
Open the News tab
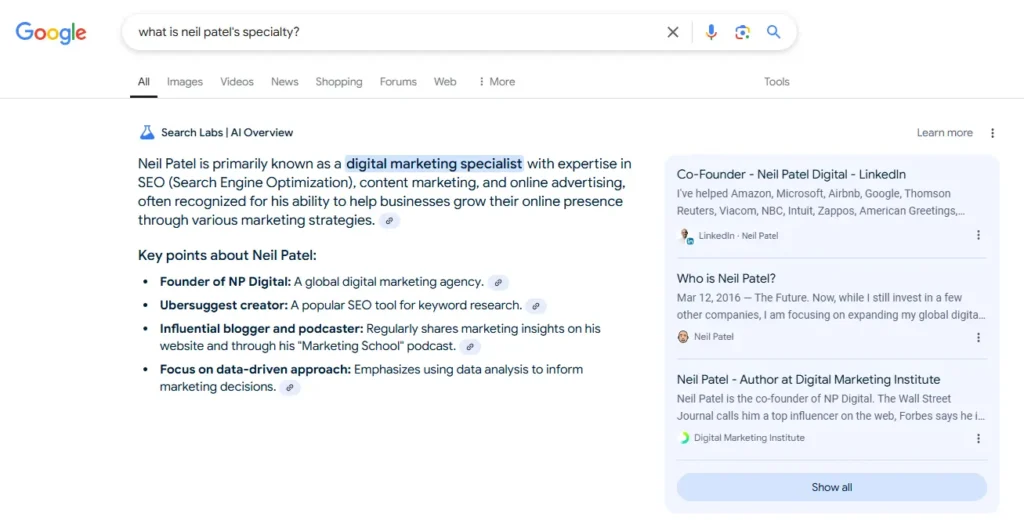[285, 82]
